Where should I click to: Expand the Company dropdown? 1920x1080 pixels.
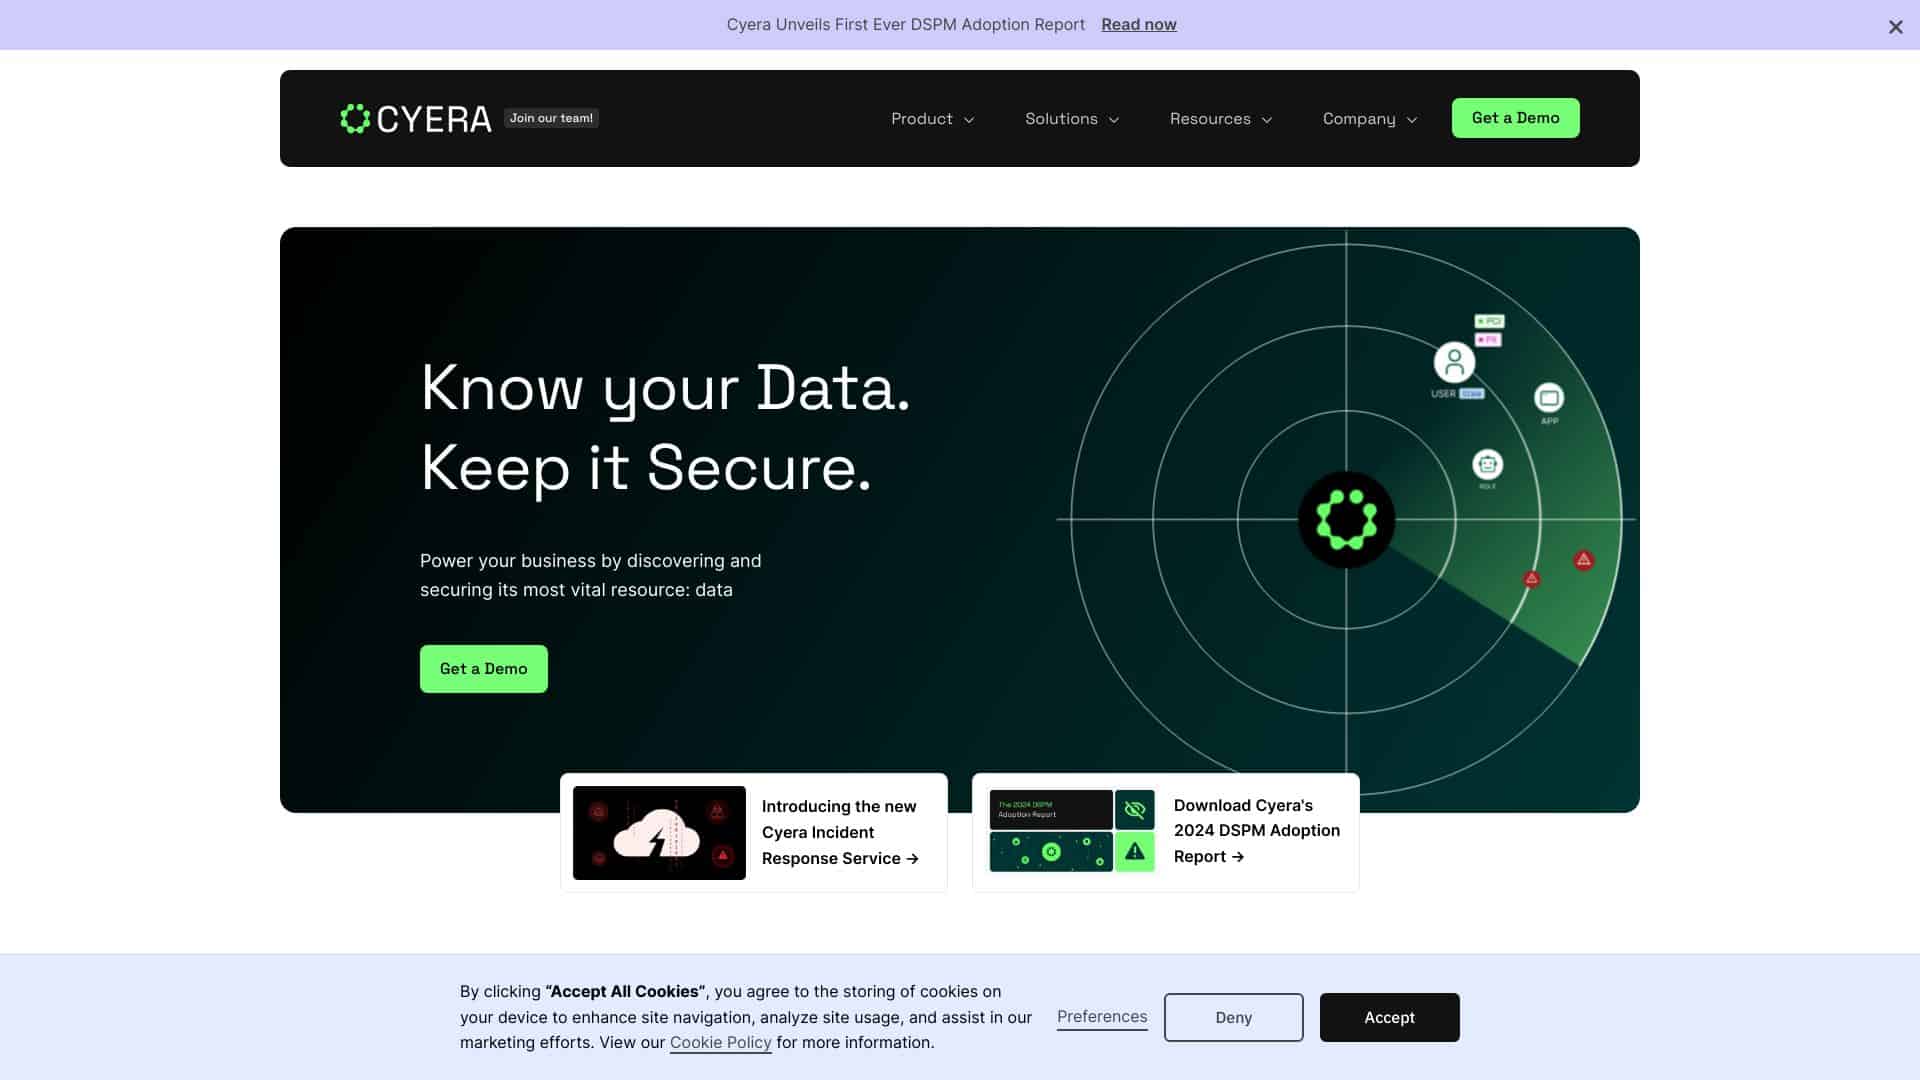(1368, 118)
